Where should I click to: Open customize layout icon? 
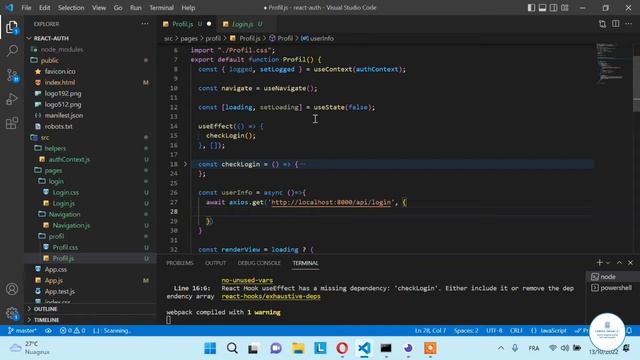click(x=565, y=8)
